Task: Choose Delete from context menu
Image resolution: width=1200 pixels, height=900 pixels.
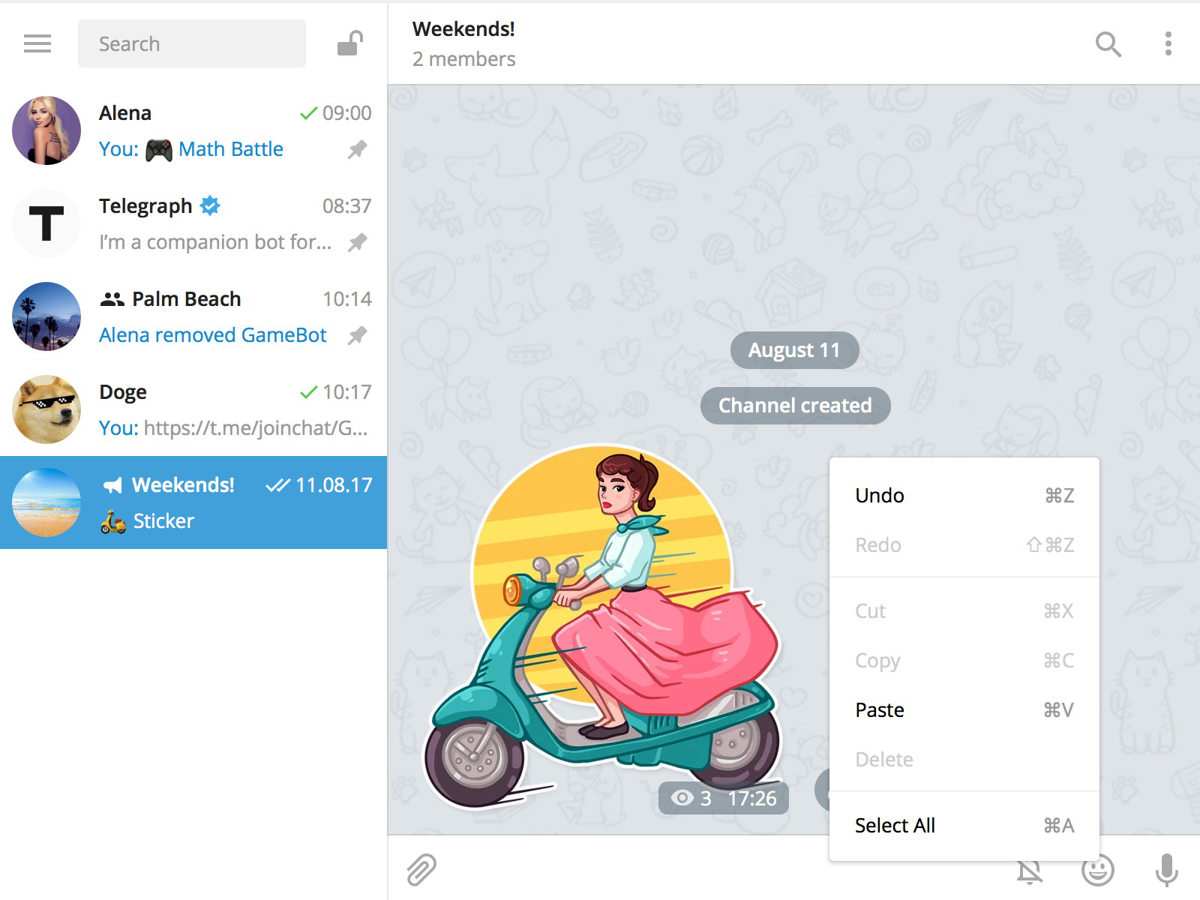Action: tap(964, 760)
